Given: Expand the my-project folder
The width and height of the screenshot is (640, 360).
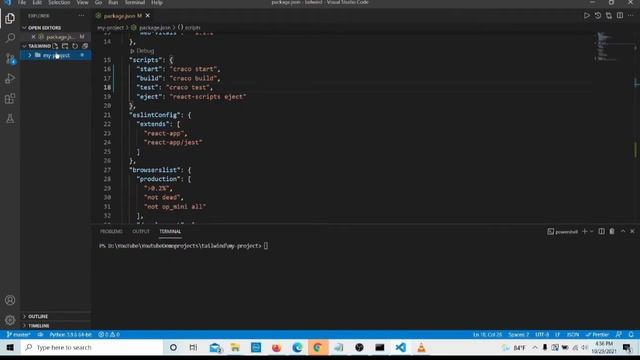Looking at the screenshot, I should [x=56, y=55].
